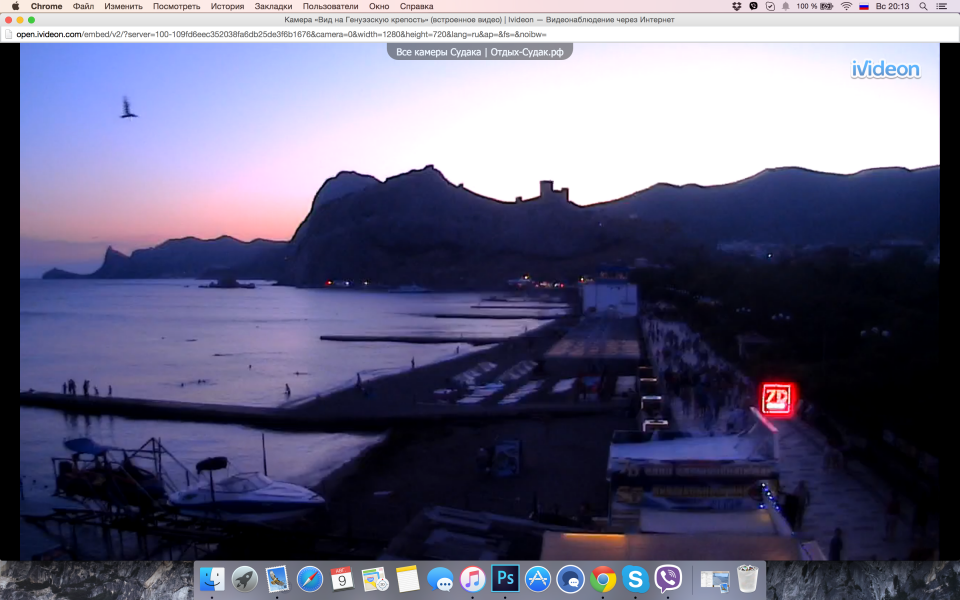Open the Notes app in dock

tap(407, 578)
